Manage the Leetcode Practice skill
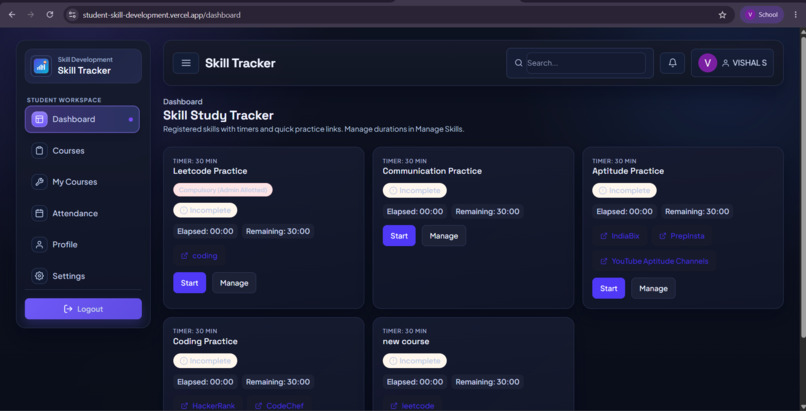The width and height of the screenshot is (806, 411). [x=234, y=283]
